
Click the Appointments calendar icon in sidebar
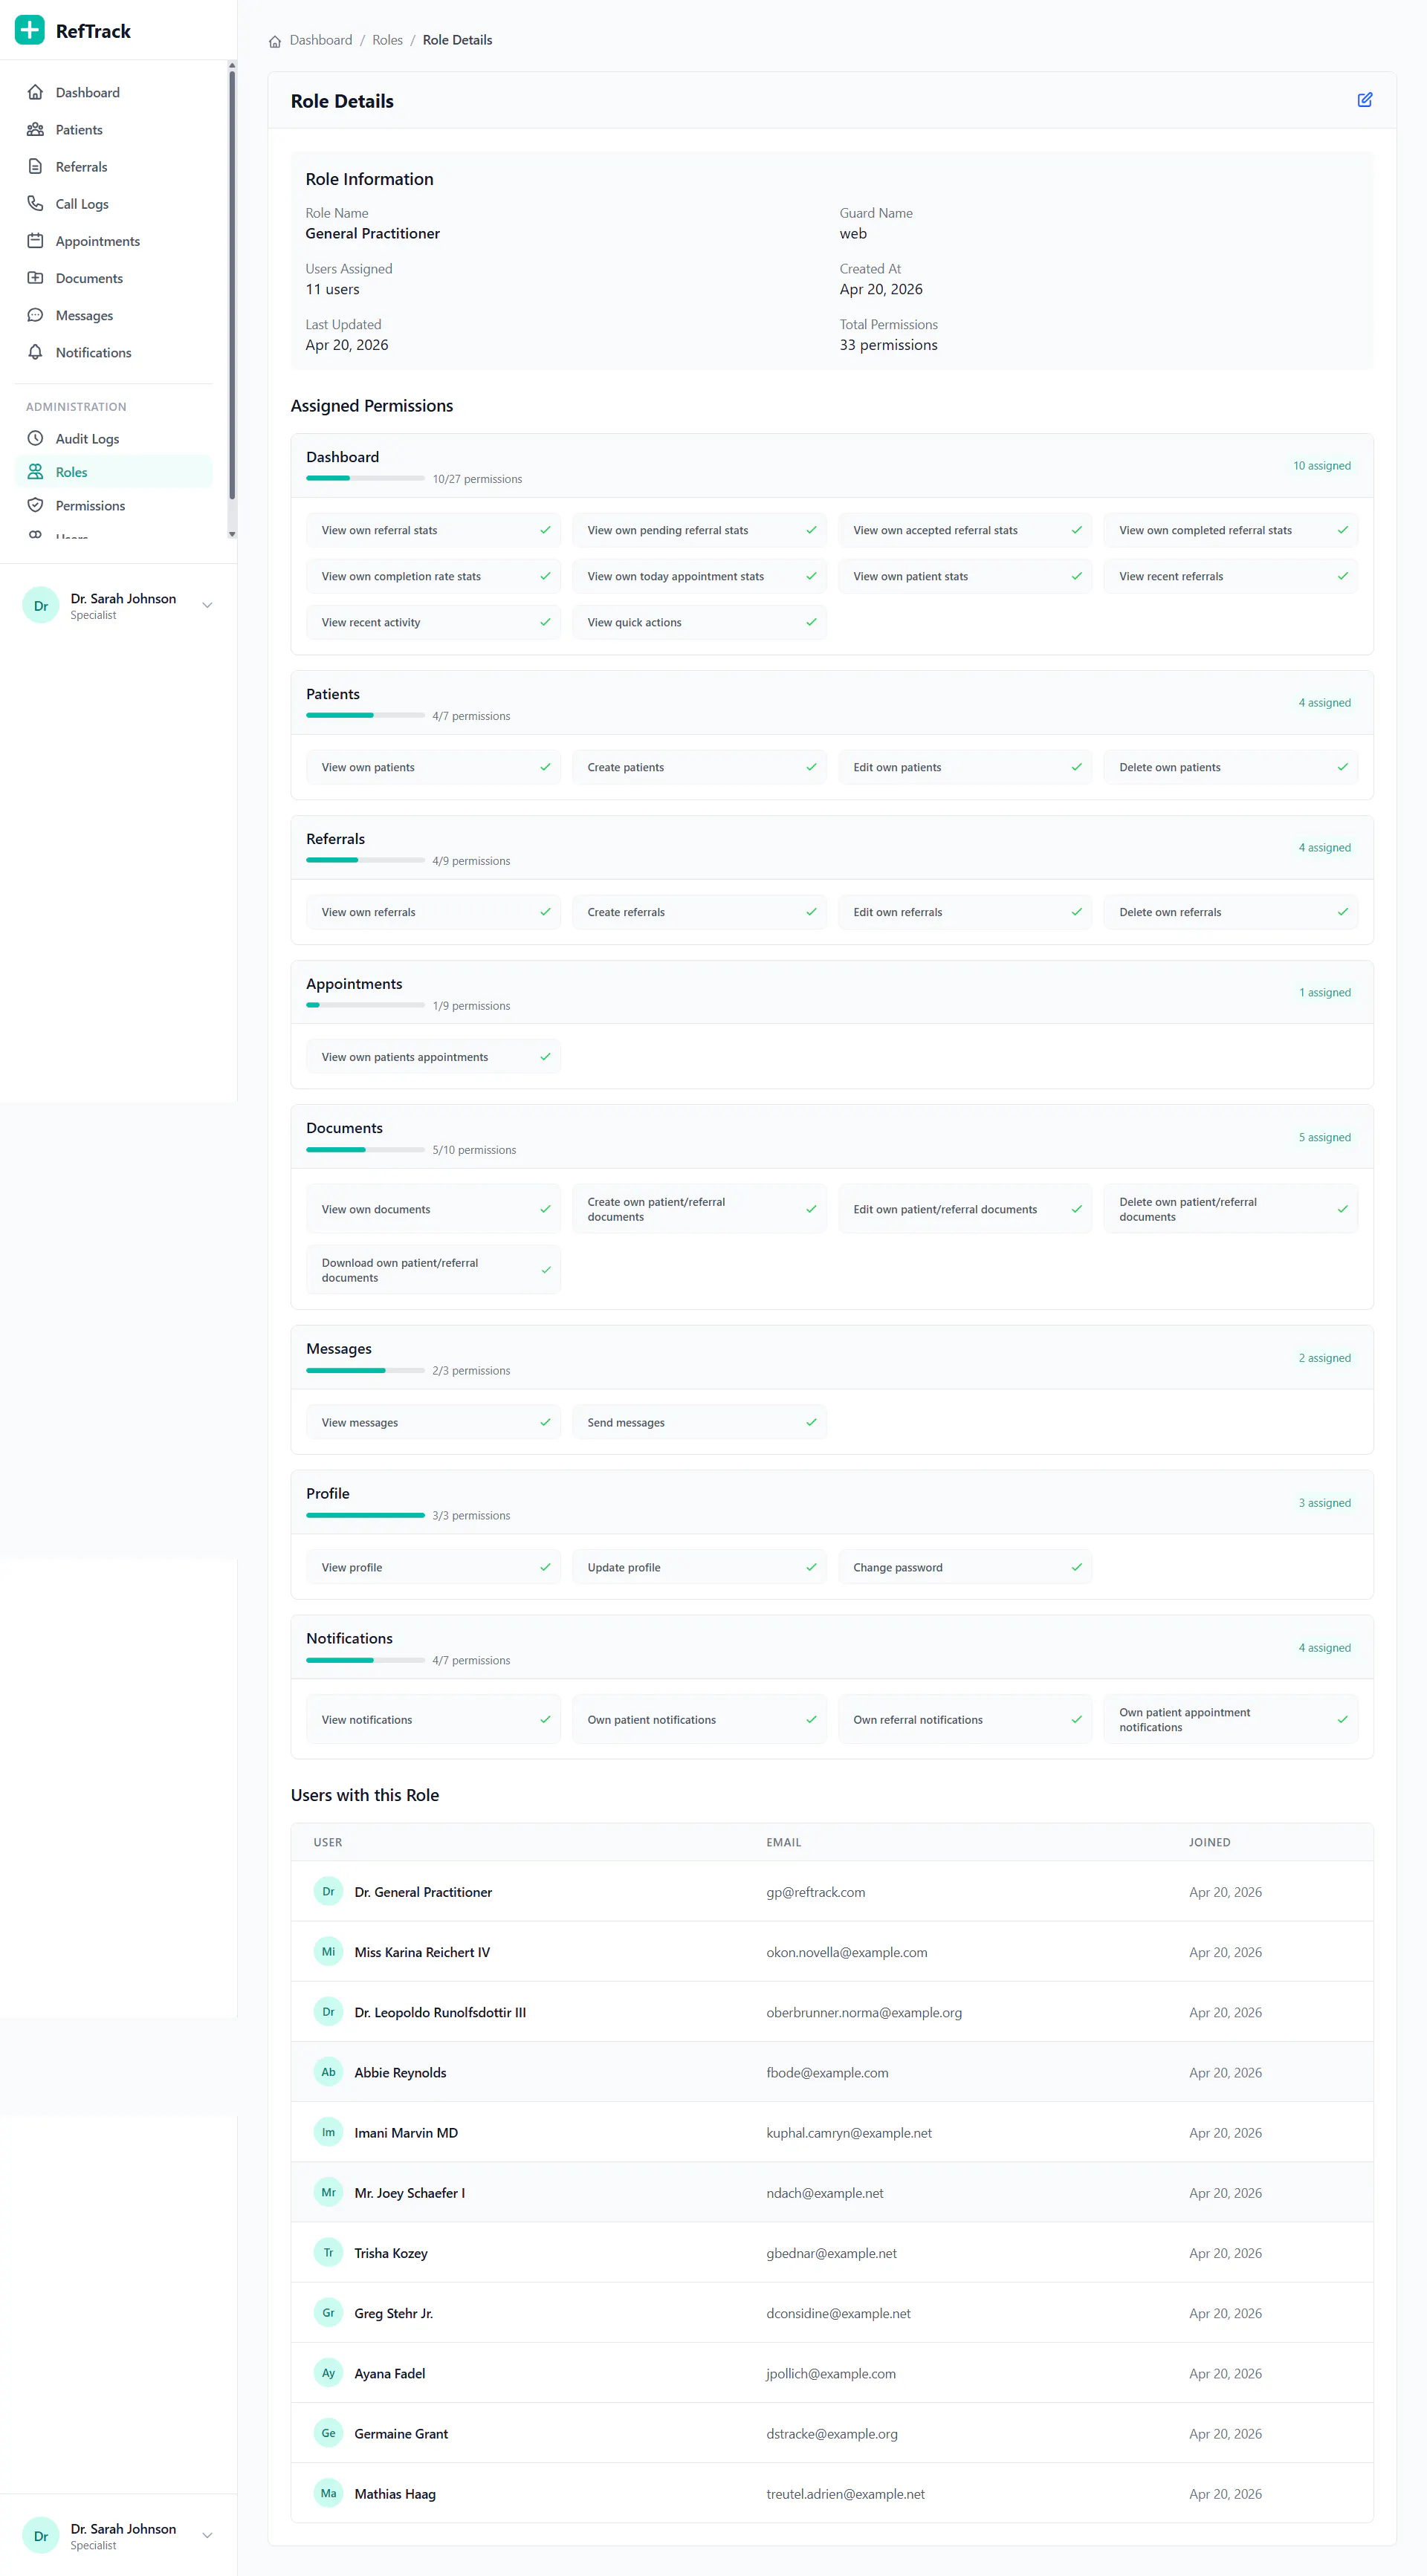click(x=35, y=240)
